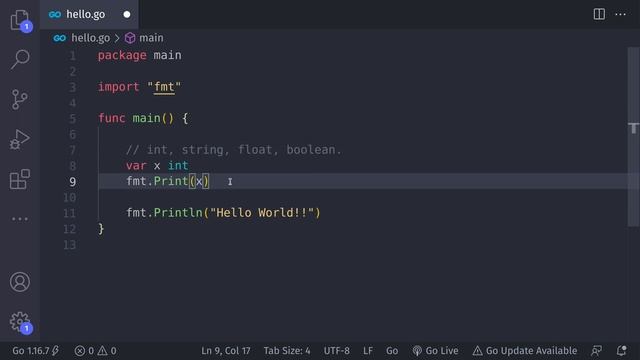This screenshot has height=360, width=640.
Task: Click line number 13 in the gutter
Action: [x=69, y=245]
